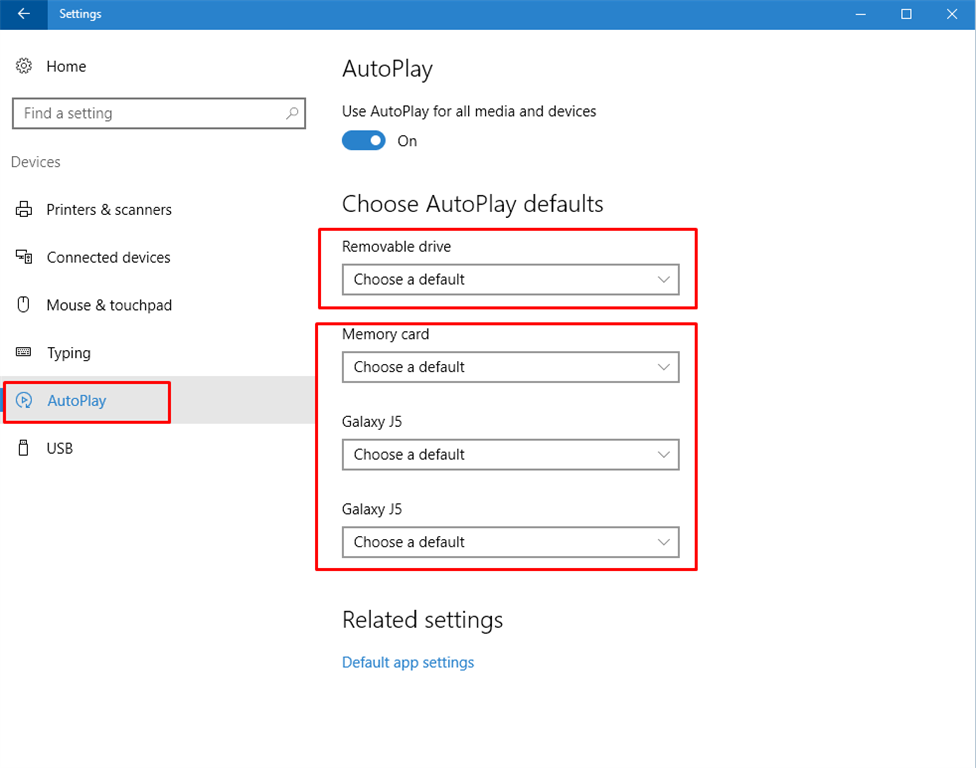This screenshot has width=976, height=768.
Task: Click the Typing keyboard icon
Action: (24, 353)
